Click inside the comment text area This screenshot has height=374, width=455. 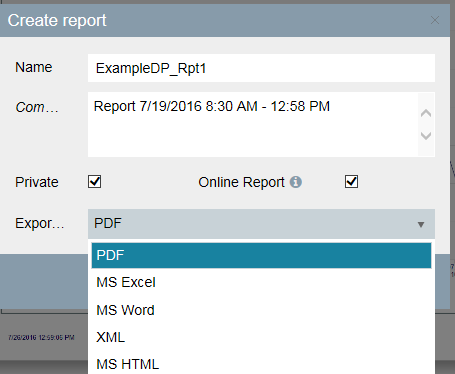pyautogui.click(x=253, y=124)
